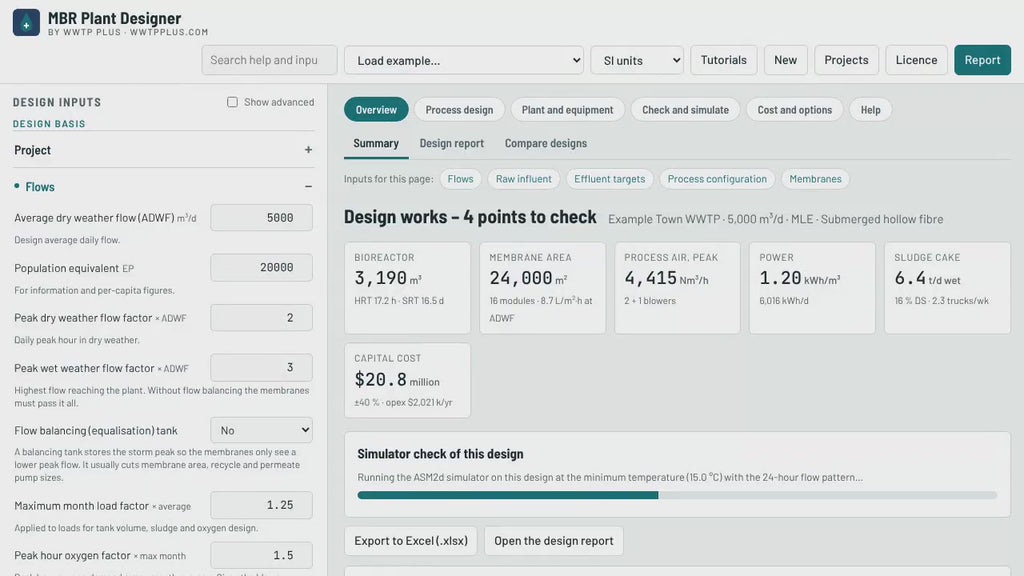The height and width of the screenshot is (576, 1024).
Task: Switch to Design report sub-tab
Action: point(452,144)
